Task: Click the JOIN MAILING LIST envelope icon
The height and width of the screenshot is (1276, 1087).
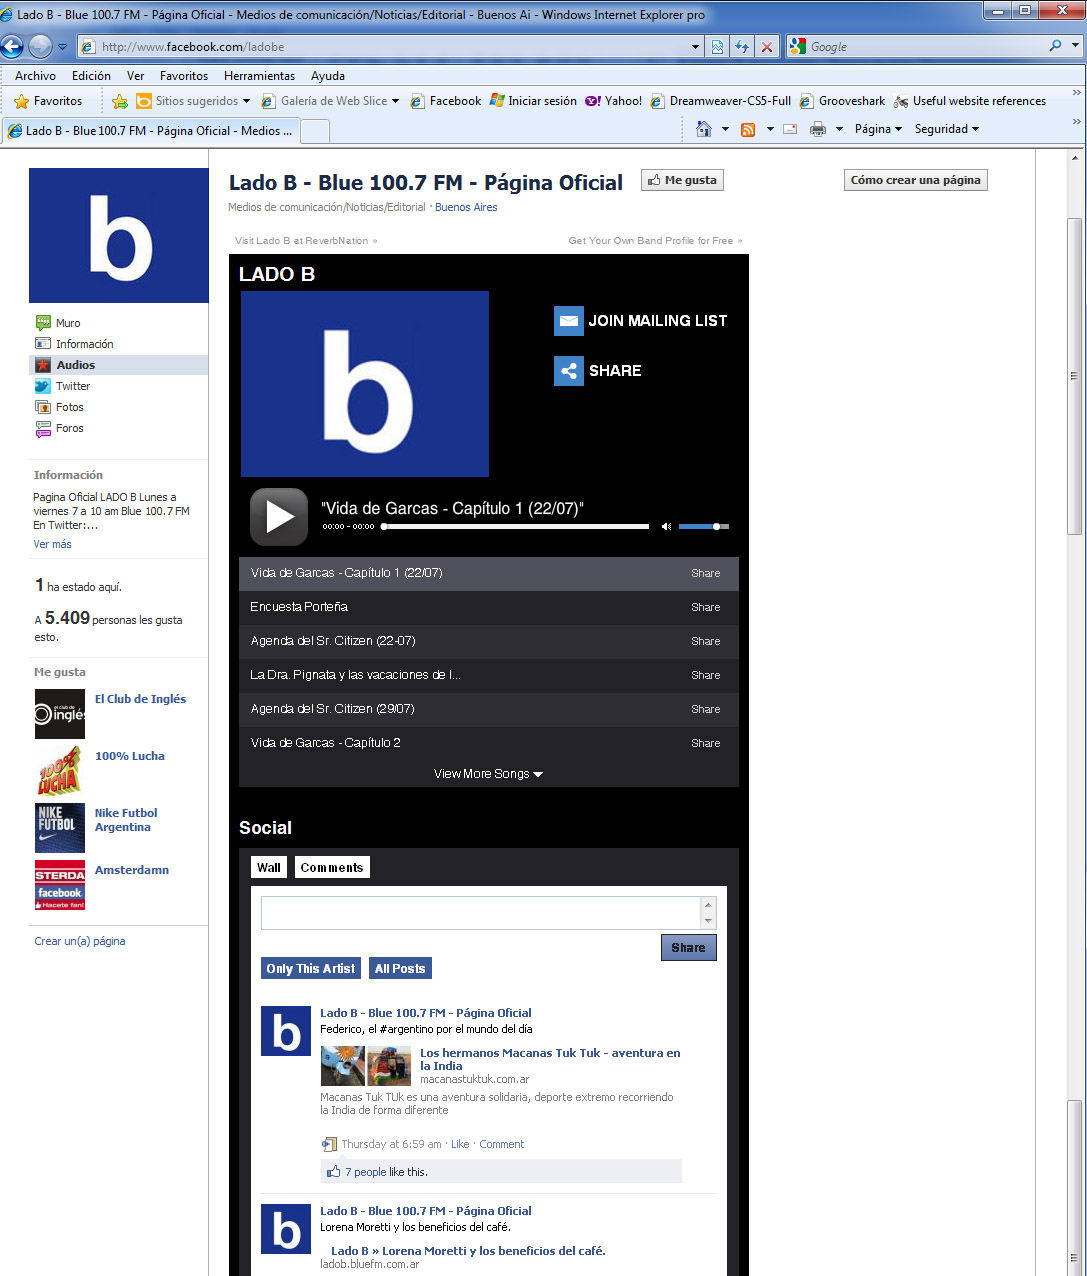Action: [569, 321]
